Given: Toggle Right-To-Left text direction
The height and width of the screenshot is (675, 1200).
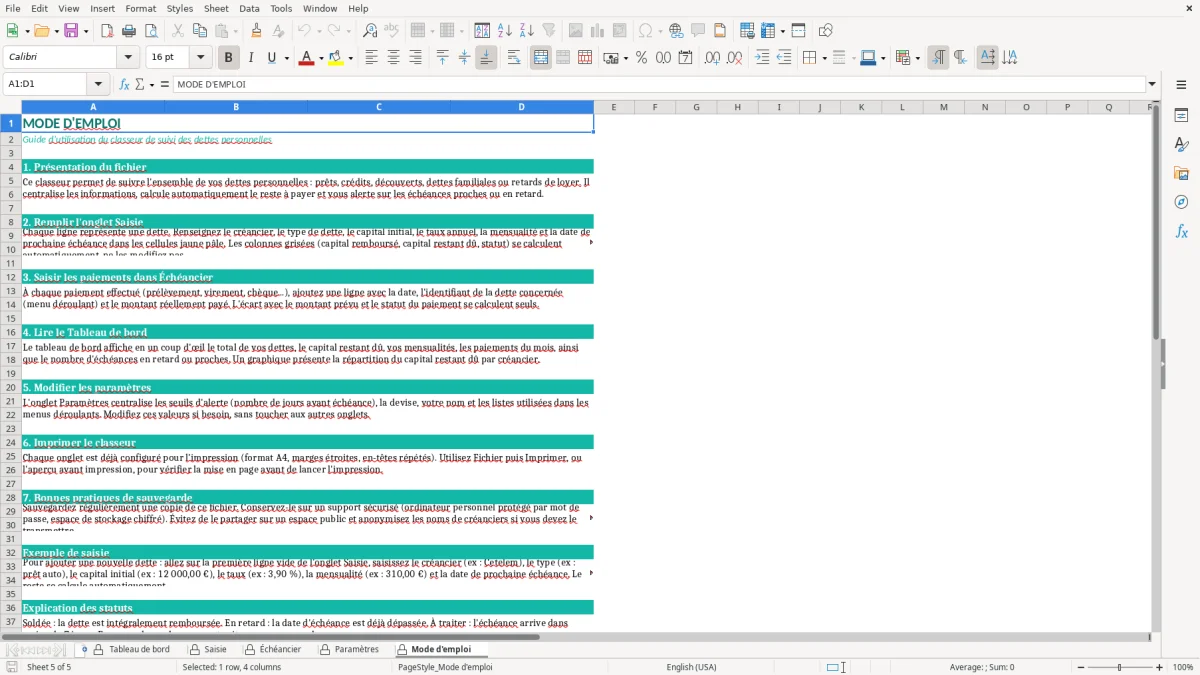Looking at the screenshot, I should 960,58.
